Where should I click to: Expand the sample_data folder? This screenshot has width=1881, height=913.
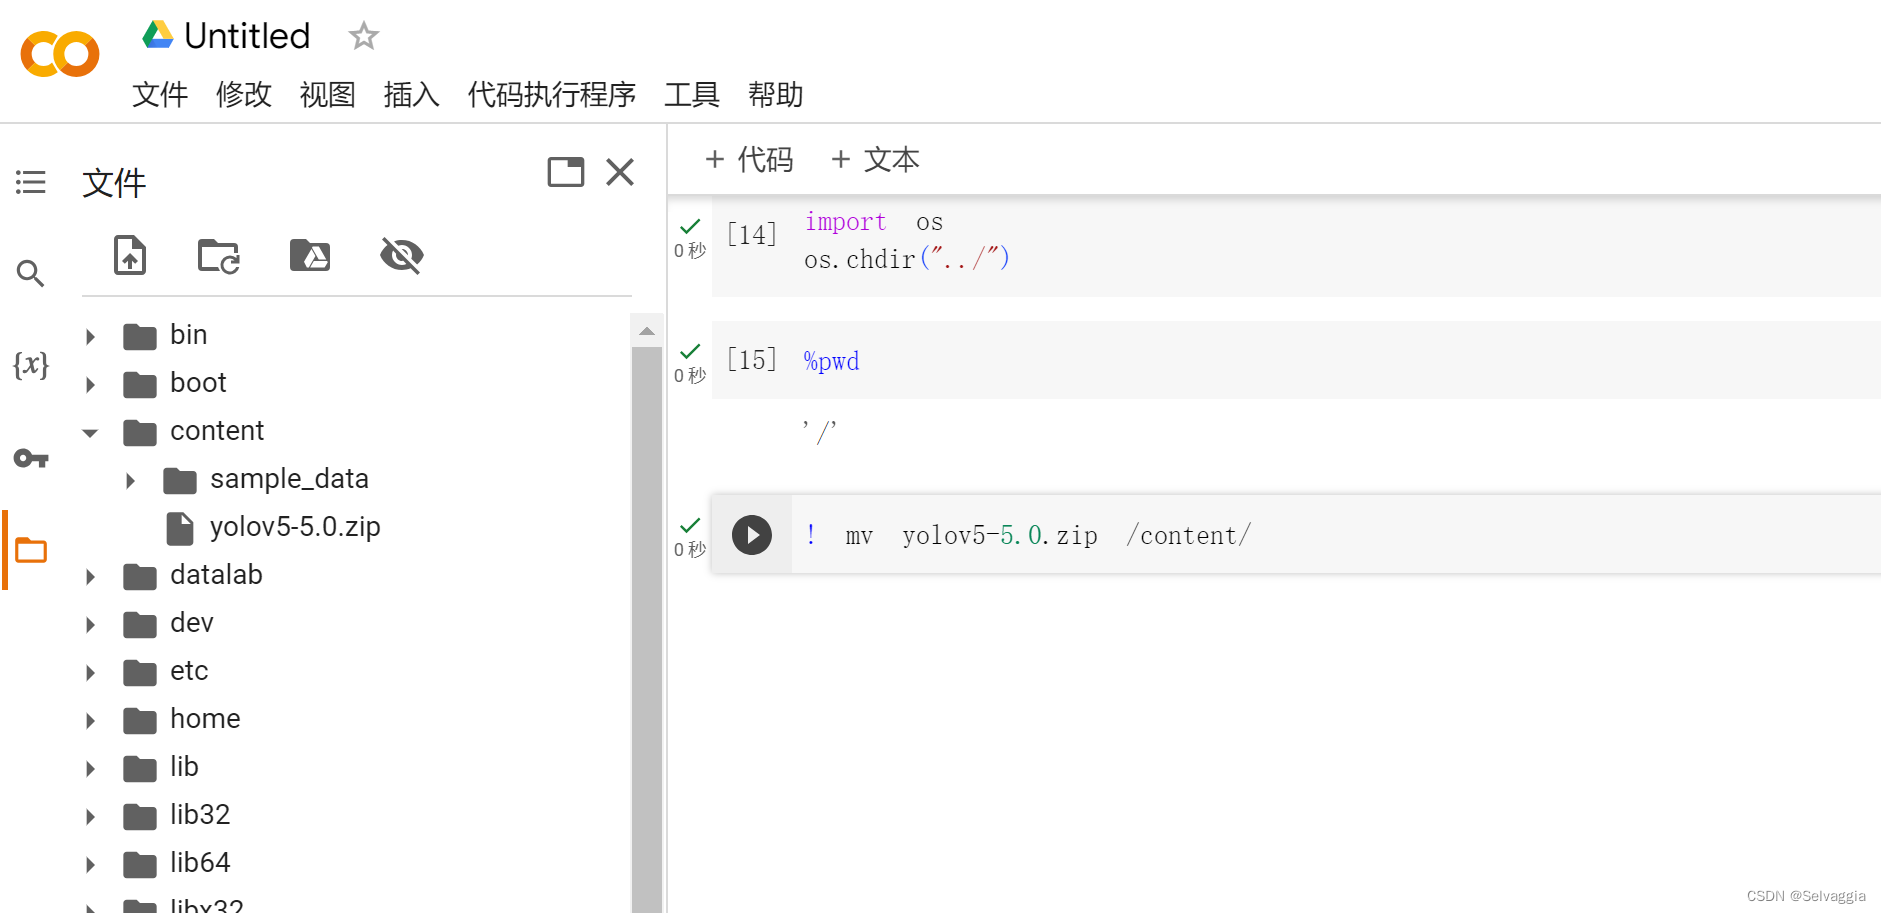(x=131, y=480)
